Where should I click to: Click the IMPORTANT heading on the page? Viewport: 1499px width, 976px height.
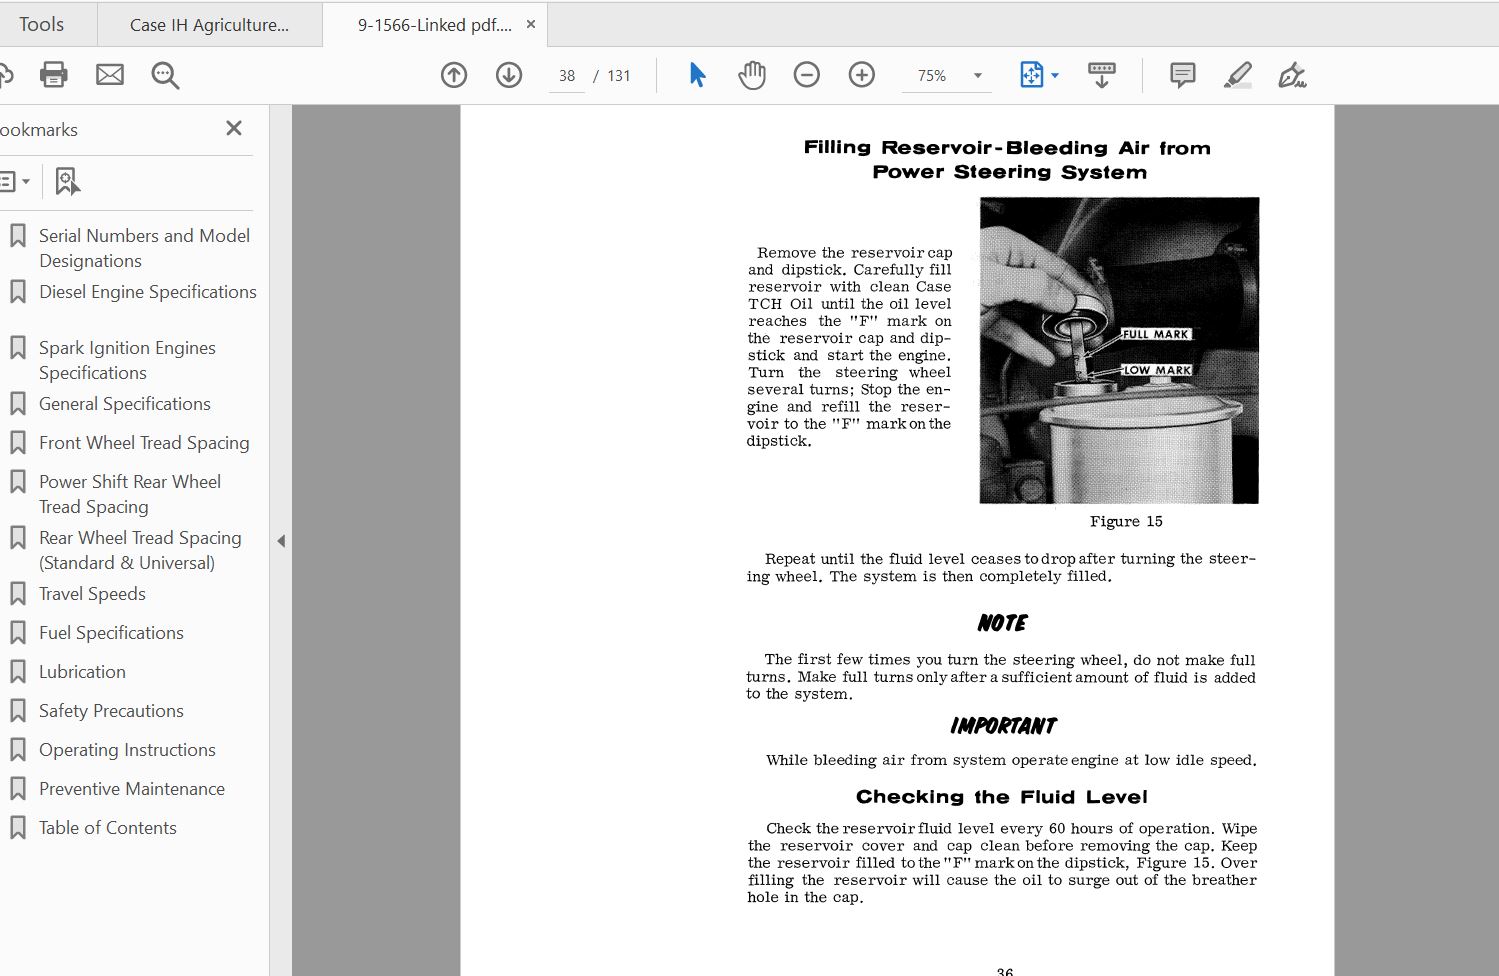point(1003,726)
